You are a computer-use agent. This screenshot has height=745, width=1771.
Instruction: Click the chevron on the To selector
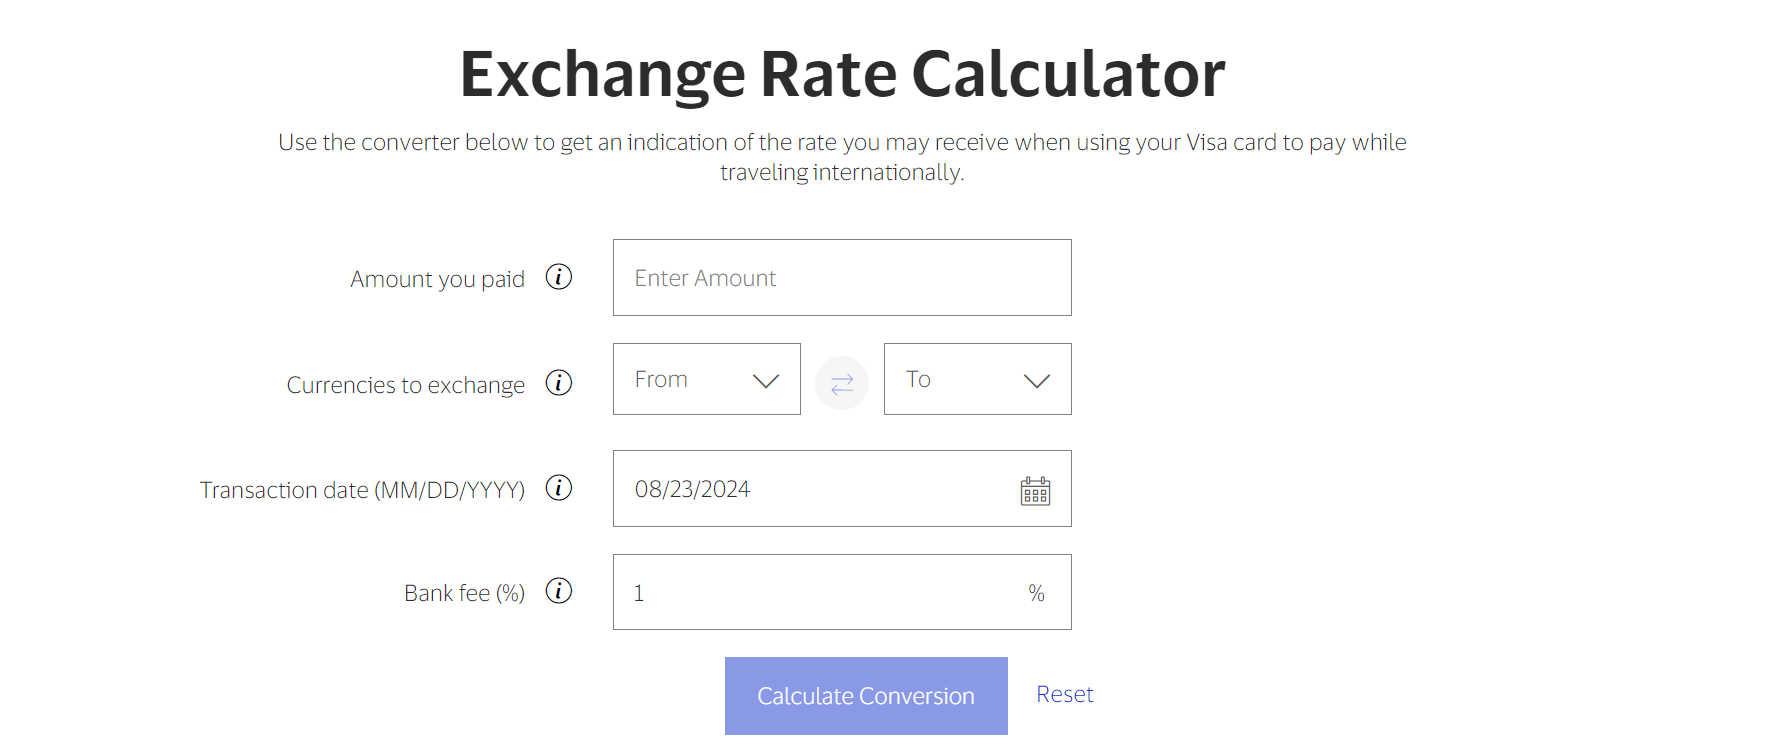coord(1036,380)
